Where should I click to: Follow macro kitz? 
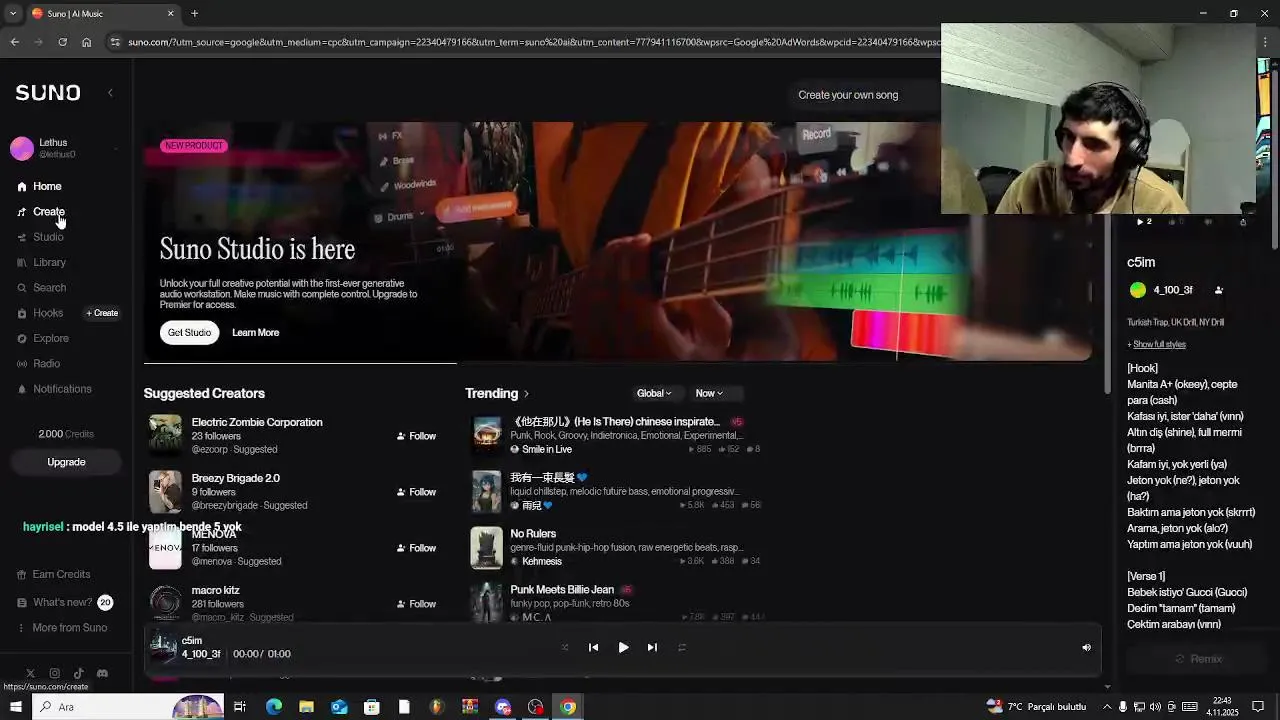(416, 604)
